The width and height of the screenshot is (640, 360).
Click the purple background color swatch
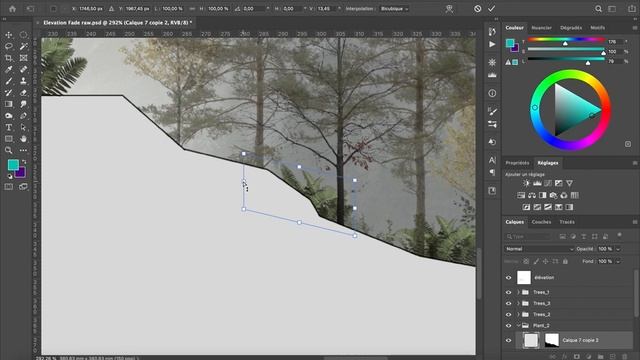coord(21,173)
